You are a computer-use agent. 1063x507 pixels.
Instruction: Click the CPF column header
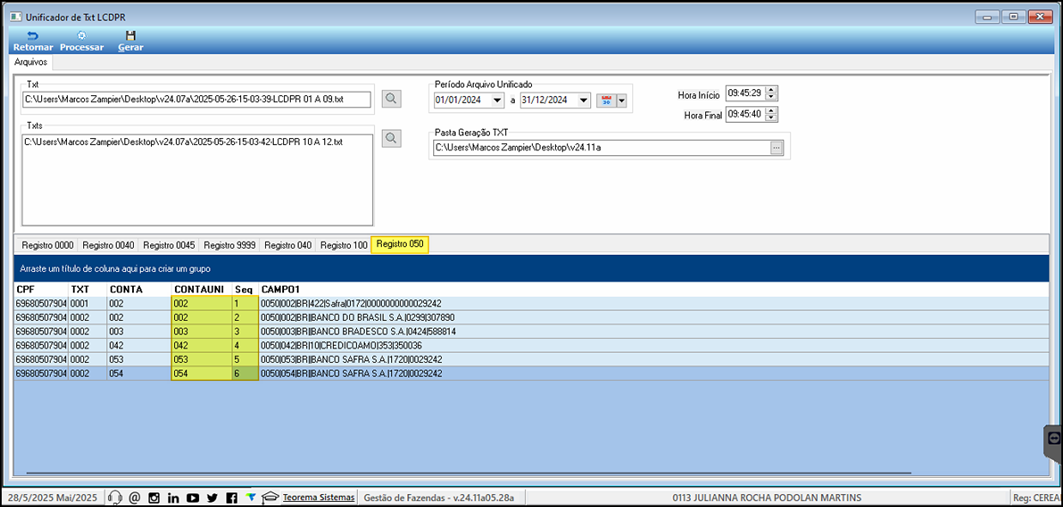tap(41, 289)
